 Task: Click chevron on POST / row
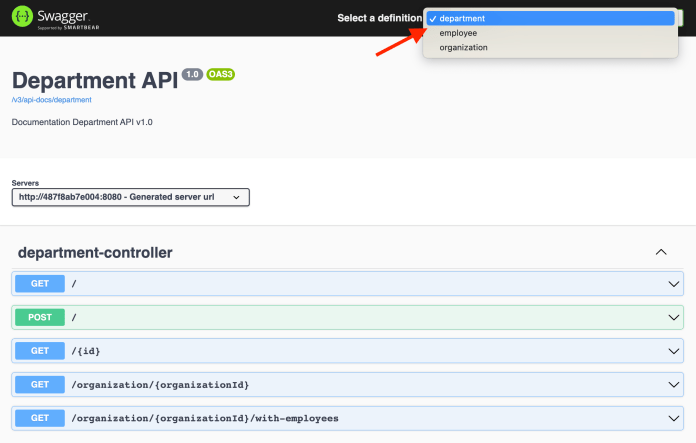tap(673, 318)
